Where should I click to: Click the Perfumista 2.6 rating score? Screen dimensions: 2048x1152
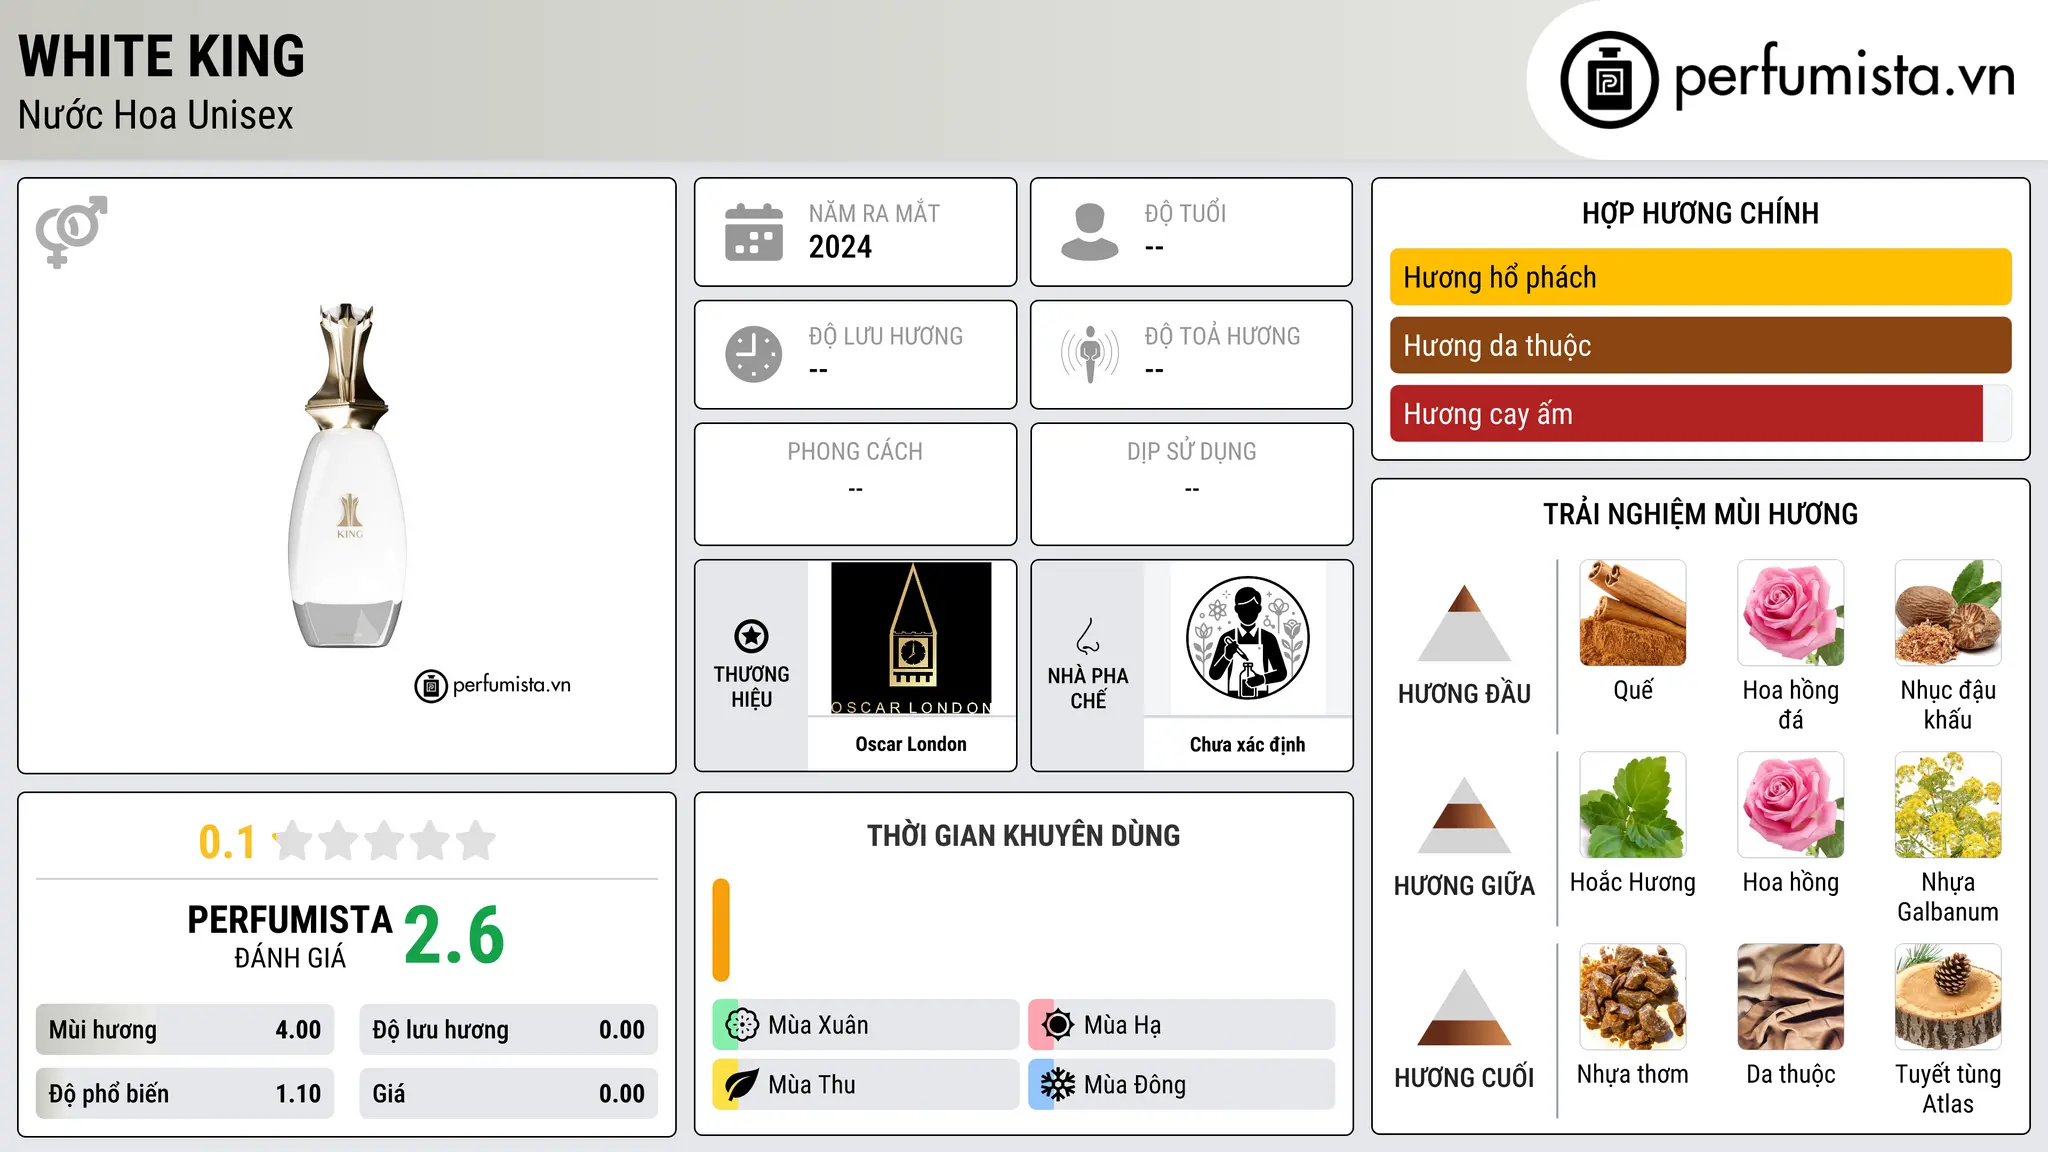click(x=454, y=935)
